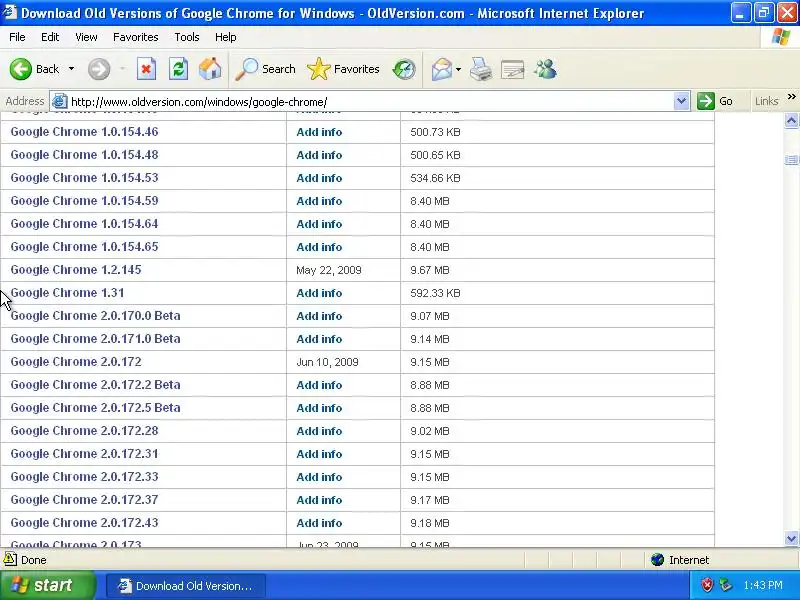Open the Mail button dropdown arrow
The height and width of the screenshot is (600, 800).
(458, 69)
